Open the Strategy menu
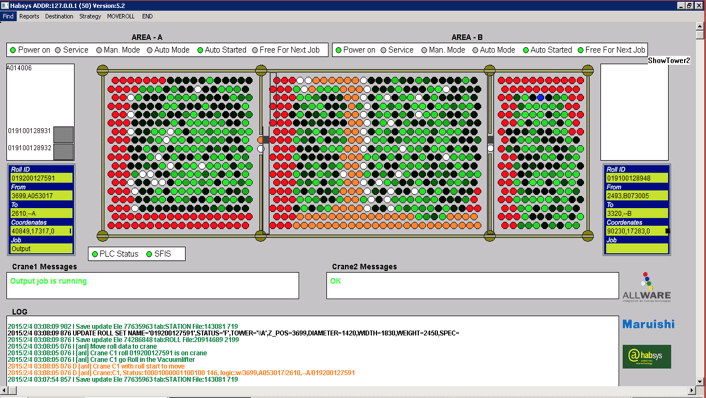 pos(90,16)
